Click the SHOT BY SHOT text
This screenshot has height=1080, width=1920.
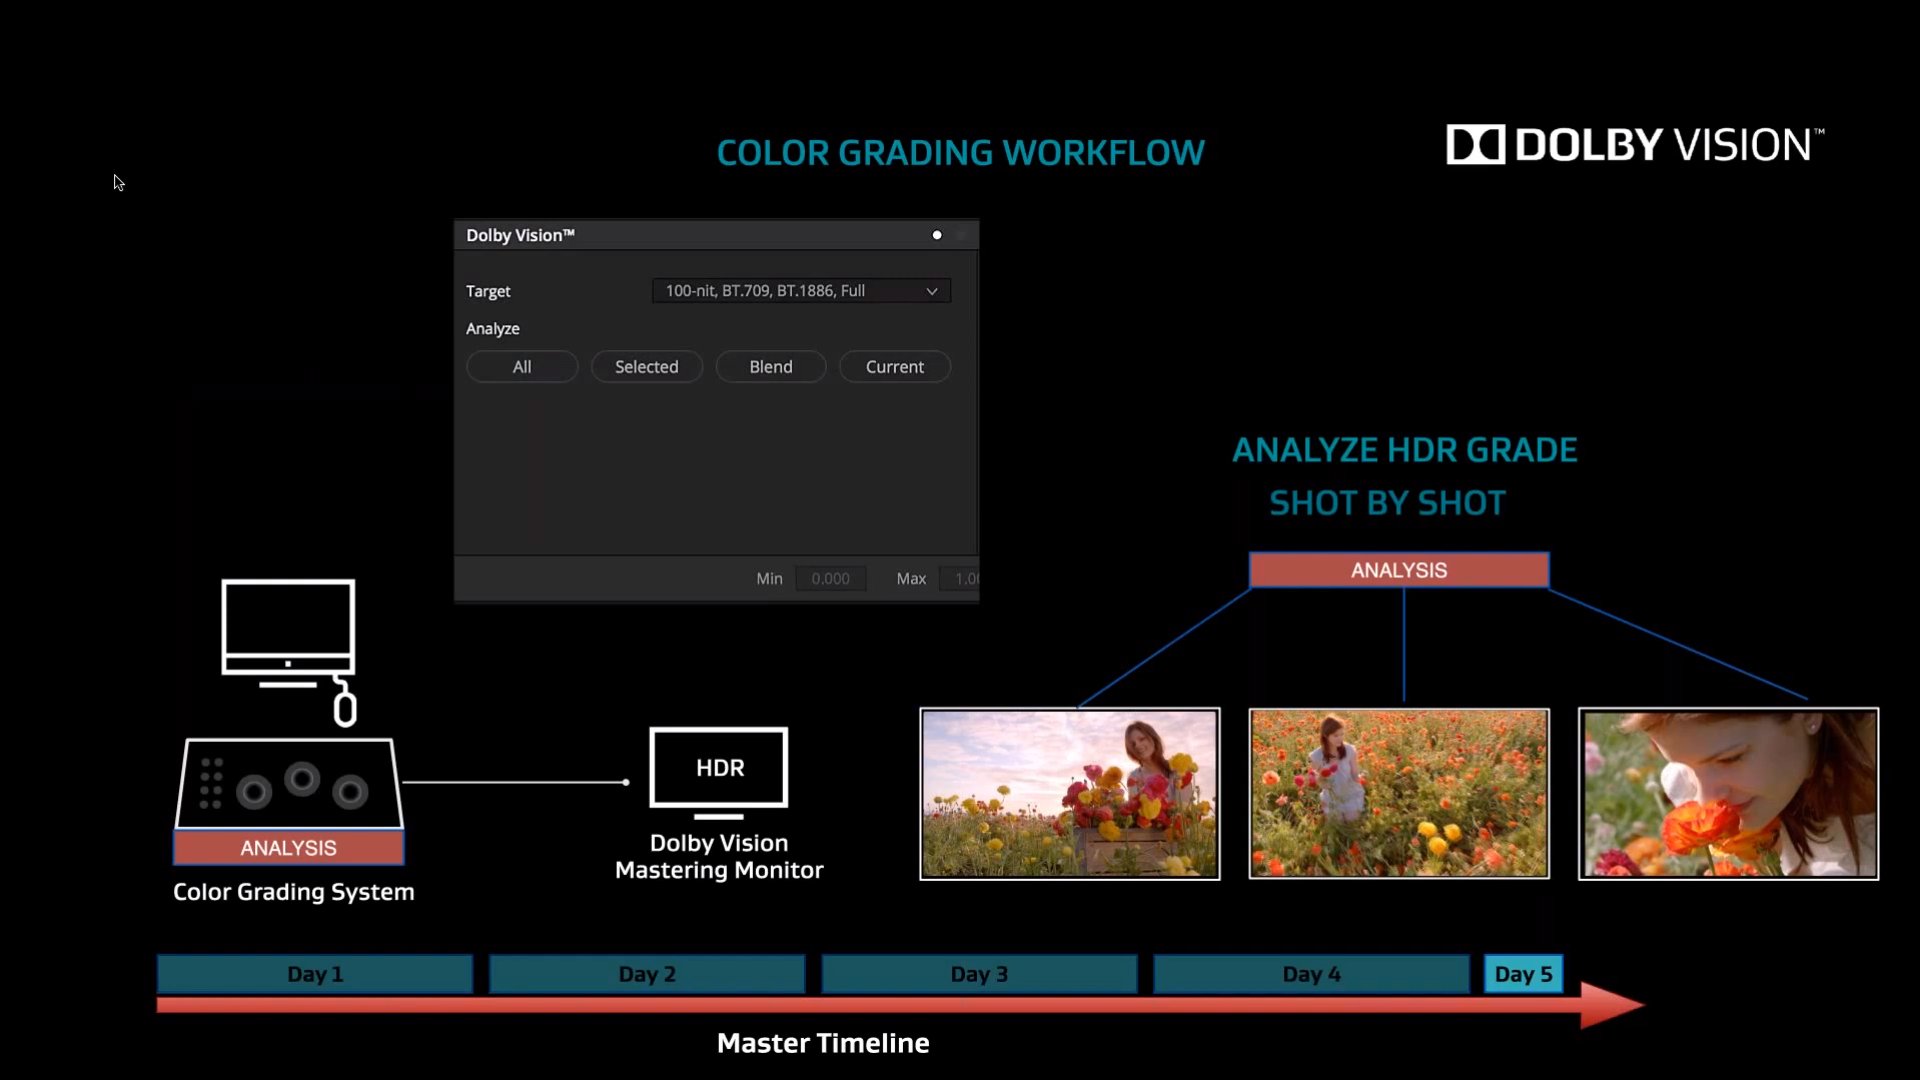[x=1387, y=503]
